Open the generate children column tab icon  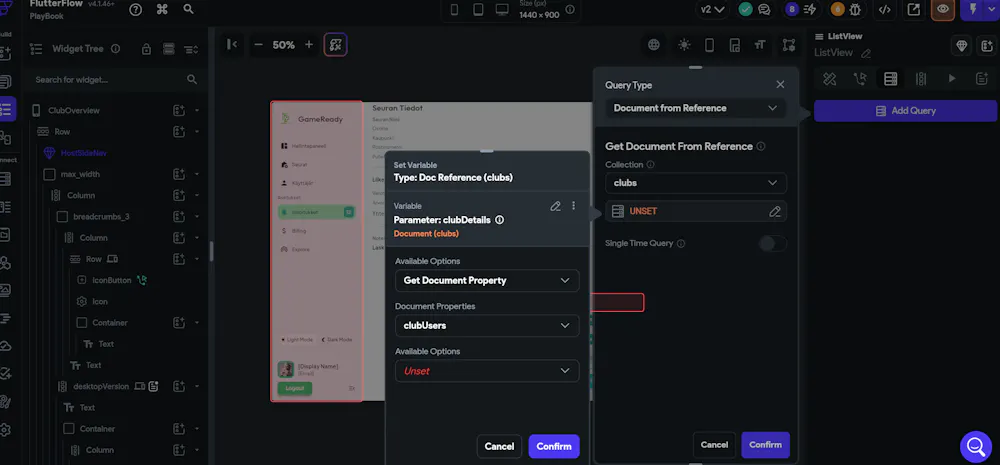(921, 78)
